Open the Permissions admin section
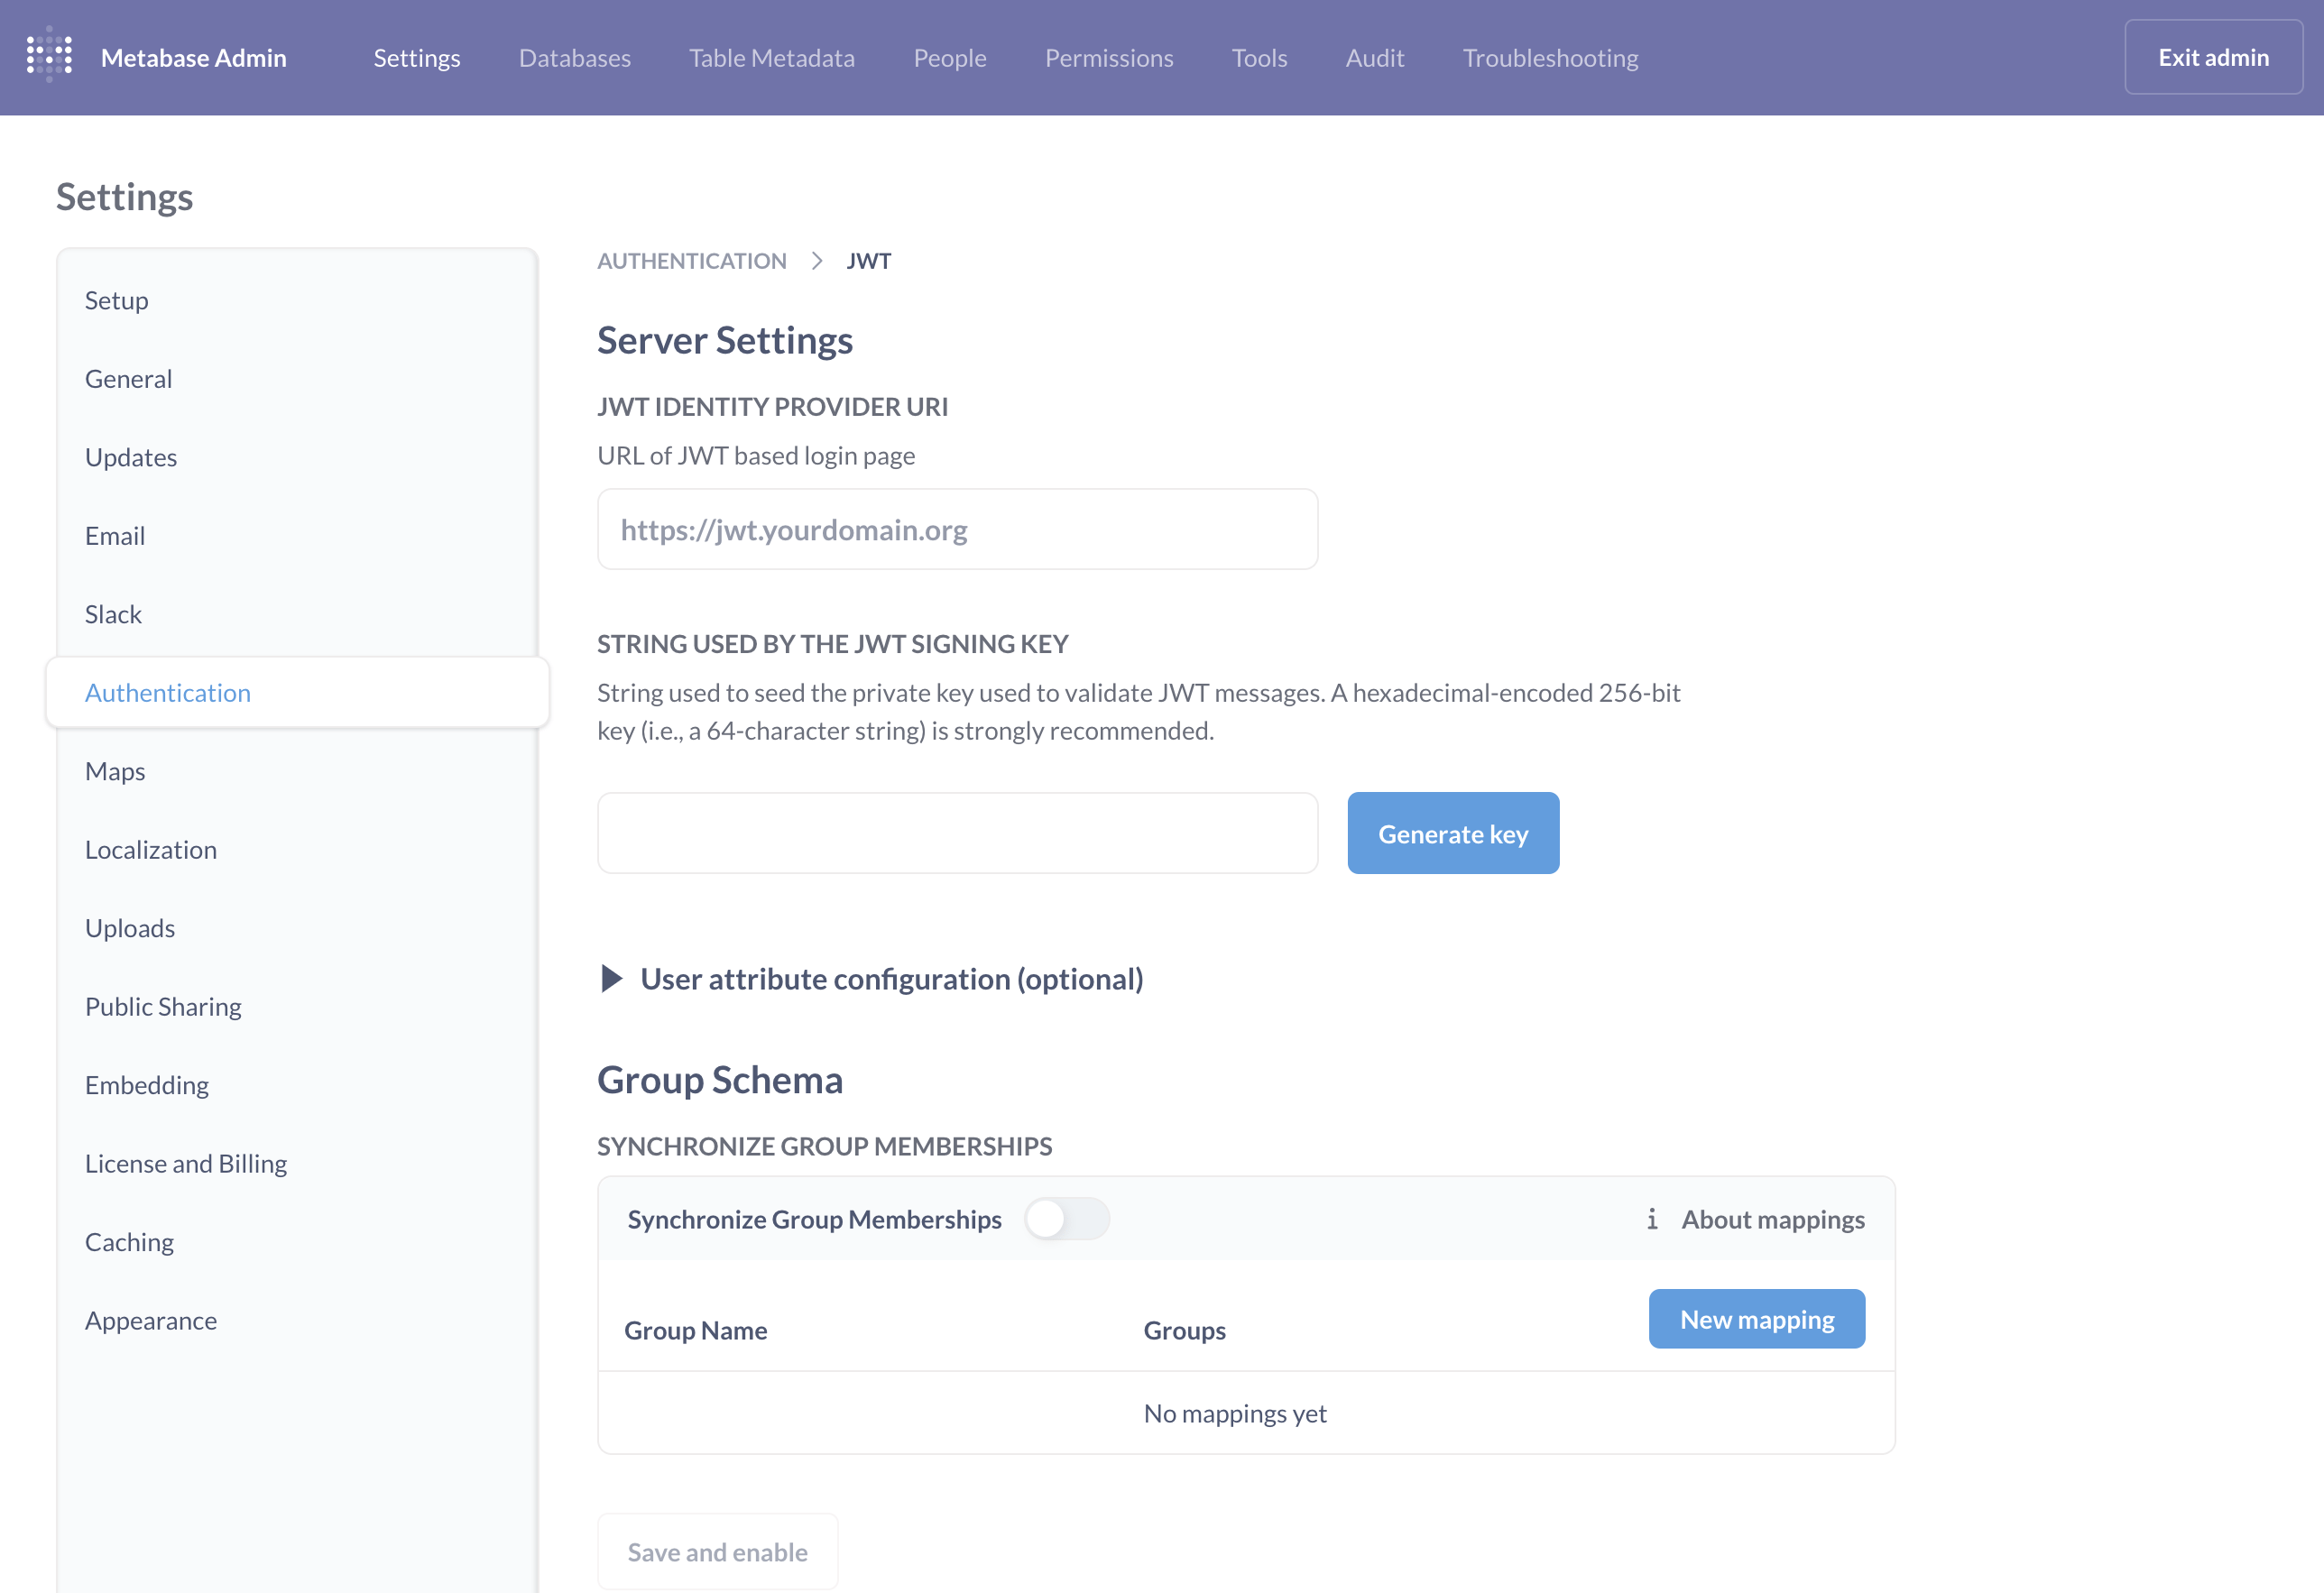This screenshot has width=2324, height=1593. tap(1109, 58)
